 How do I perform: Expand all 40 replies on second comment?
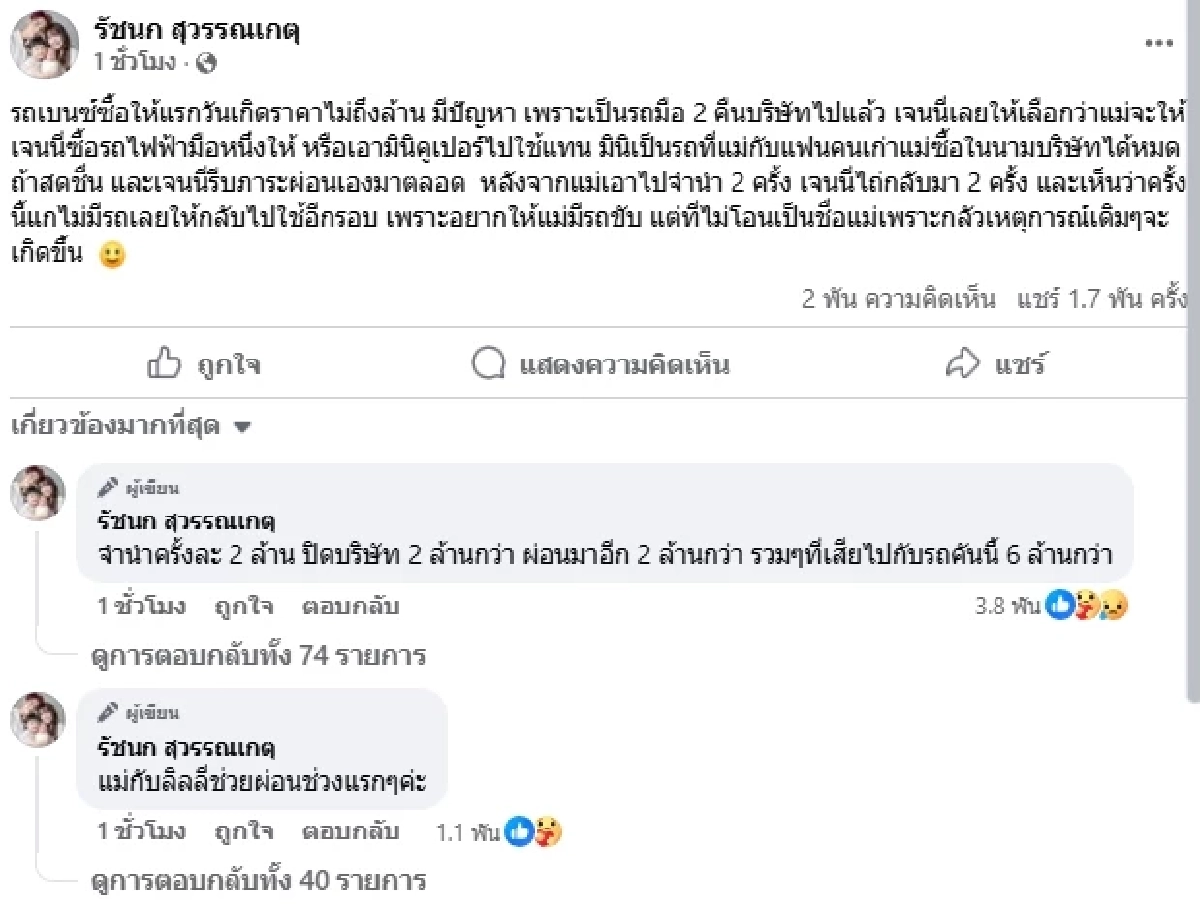pyautogui.click(x=258, y=881)
